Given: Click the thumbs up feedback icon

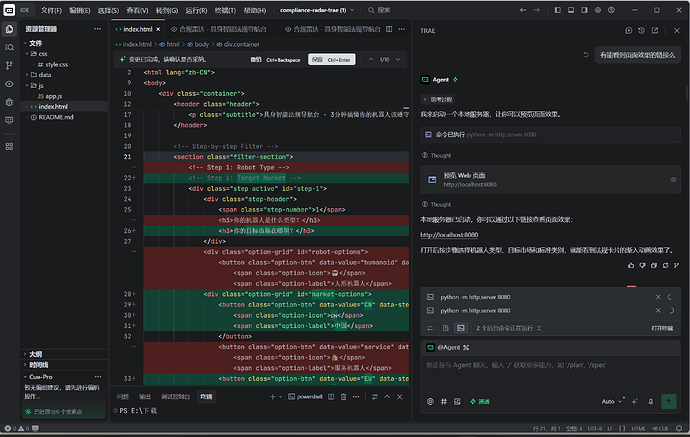Looking at the screenshot, I should tap(631, 265).
